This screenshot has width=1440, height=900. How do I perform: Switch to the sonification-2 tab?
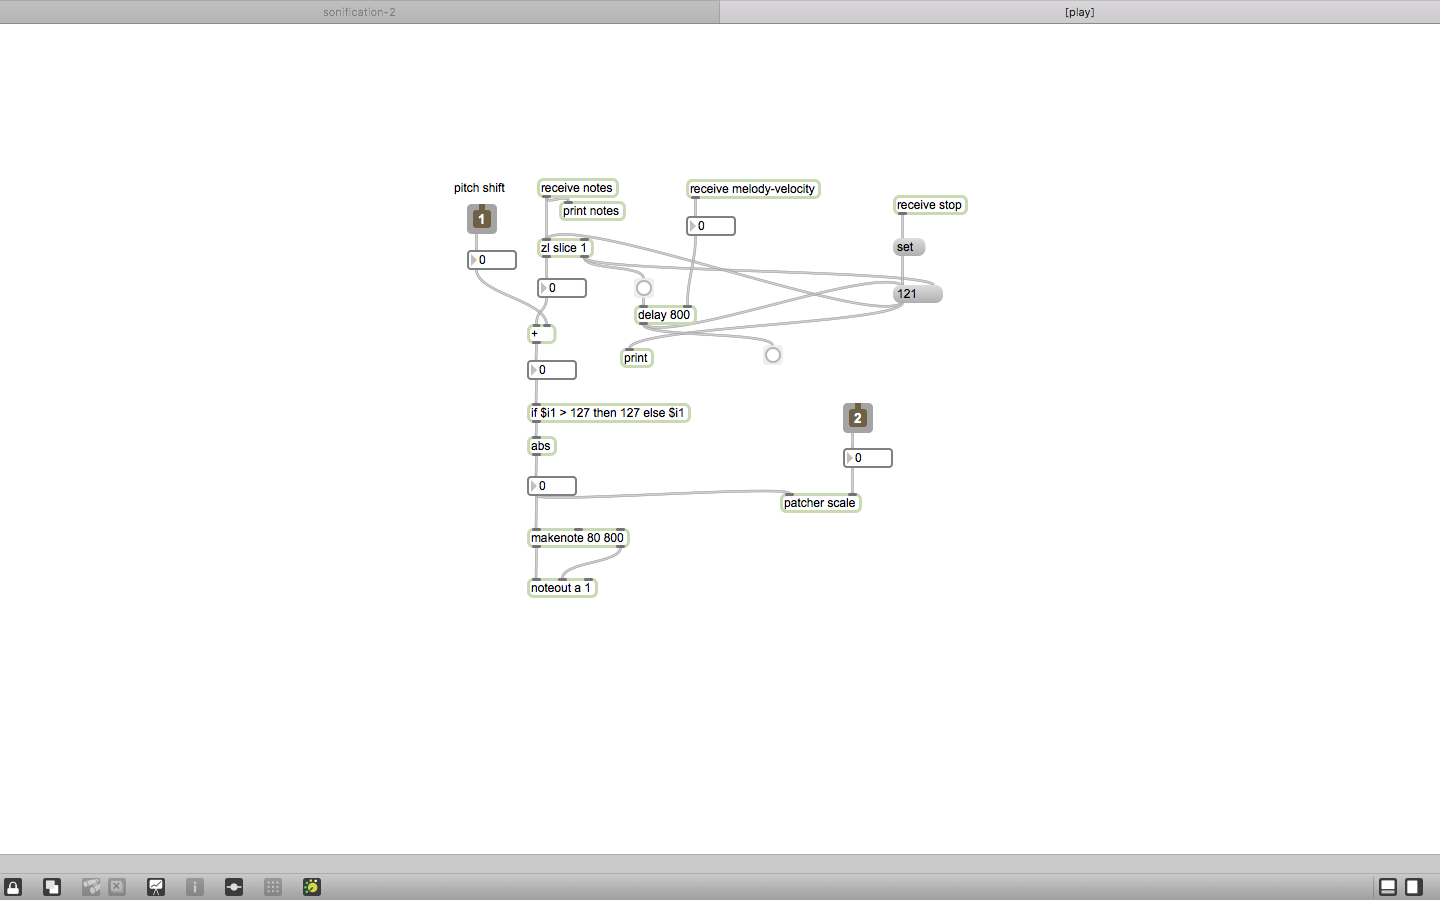359,12
